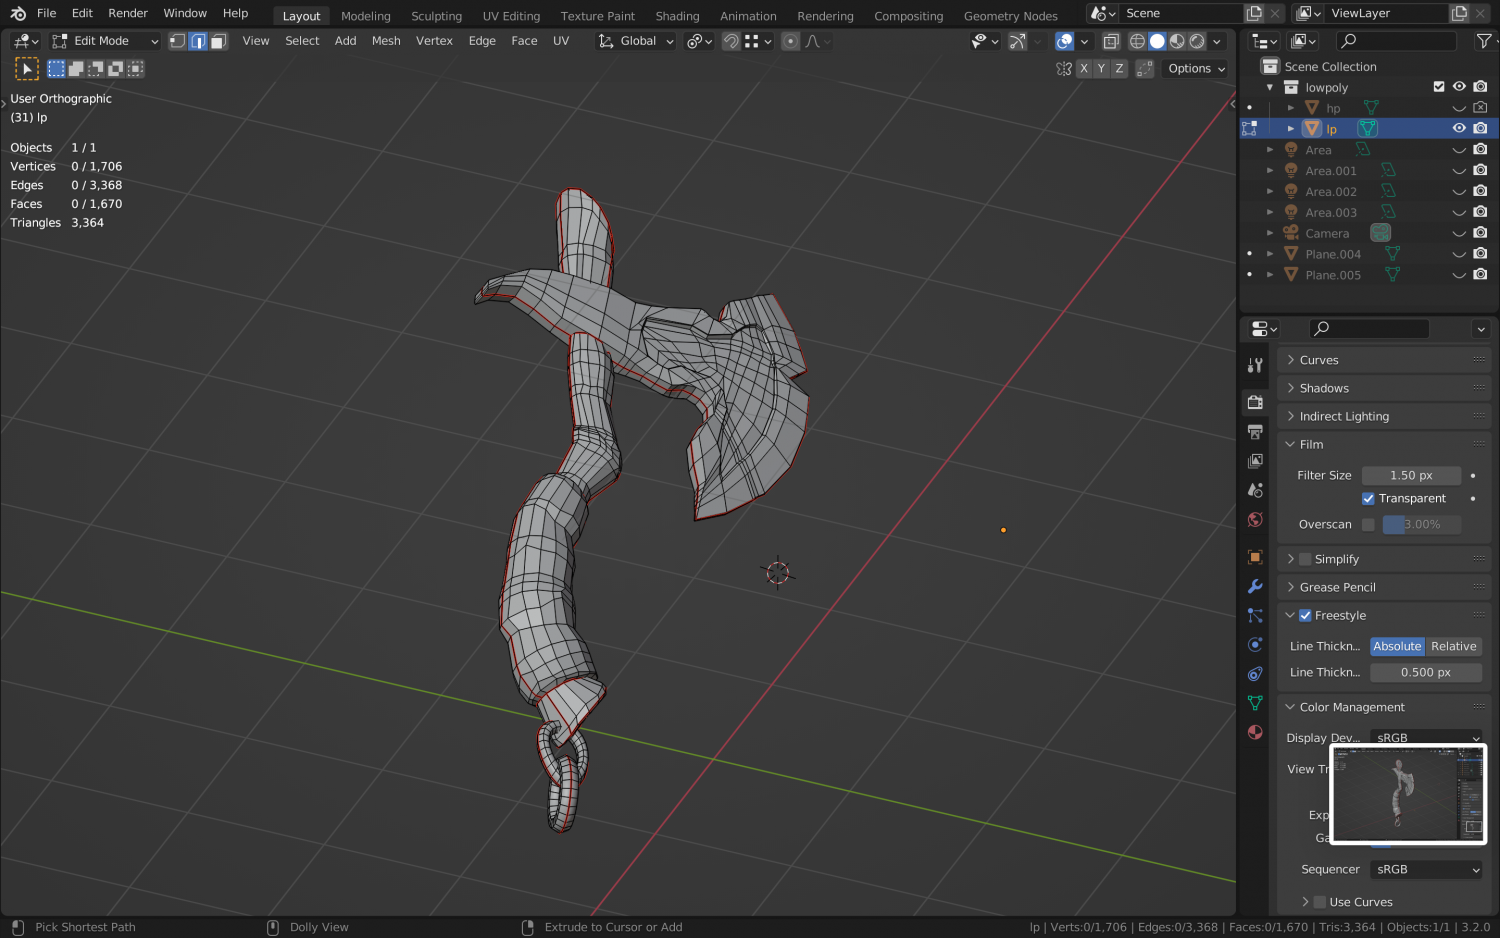1500x938 pixels.
Task: Select Absolute line thickness mode
Action: (x=1397, y=647)
